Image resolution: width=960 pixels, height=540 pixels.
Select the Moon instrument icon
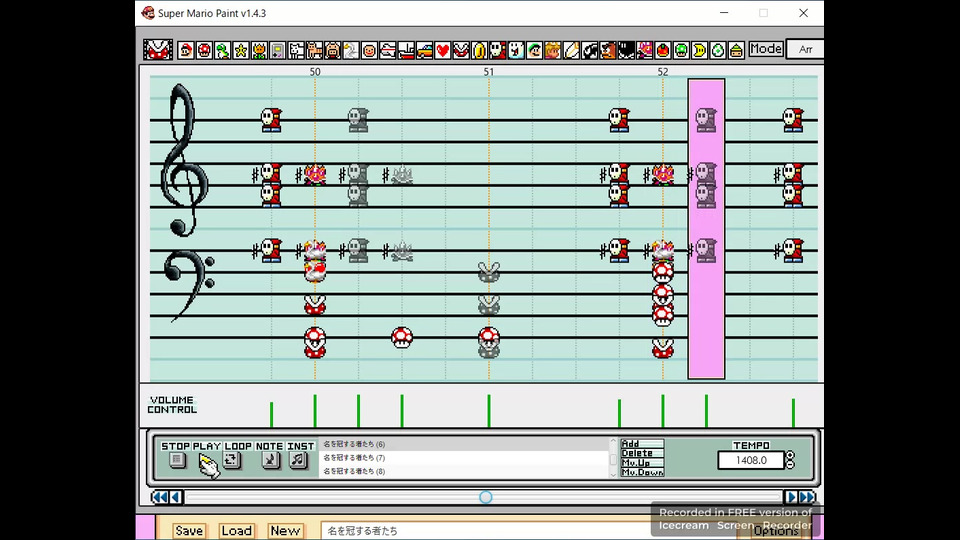pyautogui.click(x=700, y=50)
